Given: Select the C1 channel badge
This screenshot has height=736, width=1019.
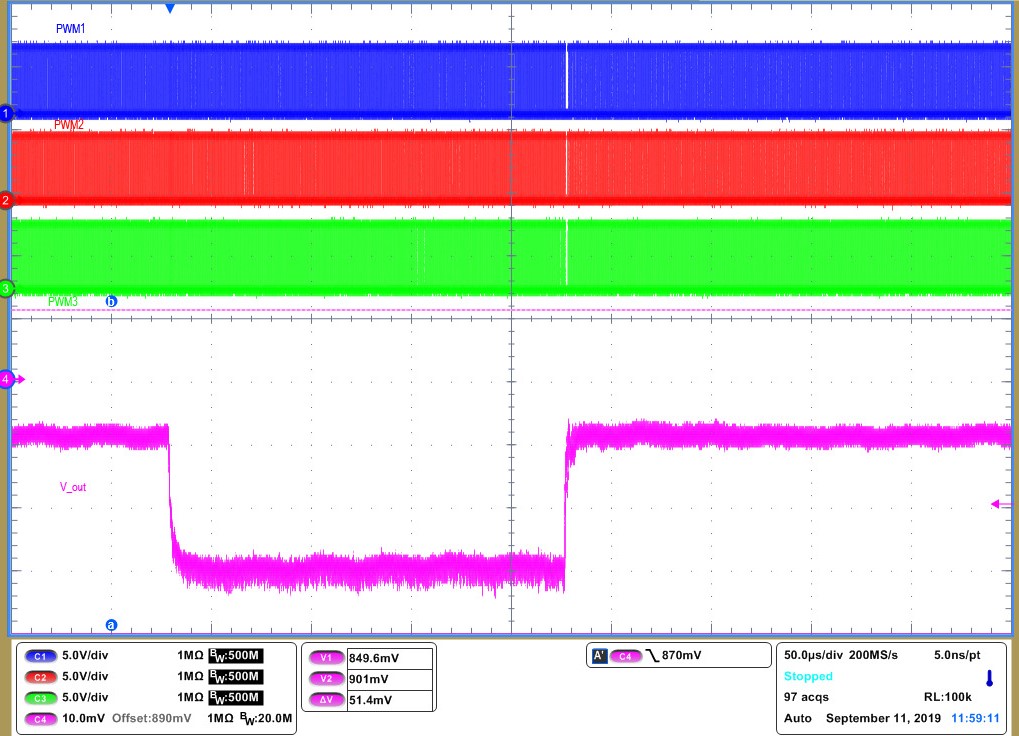Looking at the screenshot, I should (x=41, y=656).
